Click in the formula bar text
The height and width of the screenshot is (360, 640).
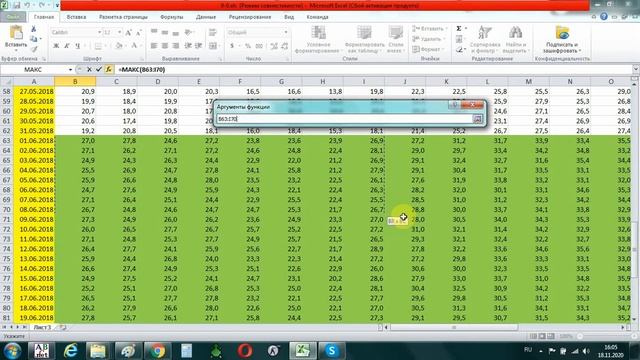point(142,70)
